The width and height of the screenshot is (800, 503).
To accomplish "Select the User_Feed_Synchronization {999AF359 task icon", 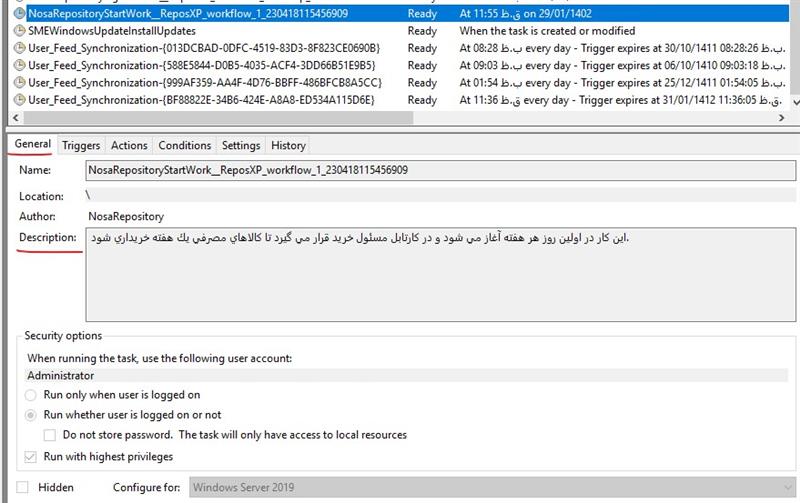I will tap(19, 82).
